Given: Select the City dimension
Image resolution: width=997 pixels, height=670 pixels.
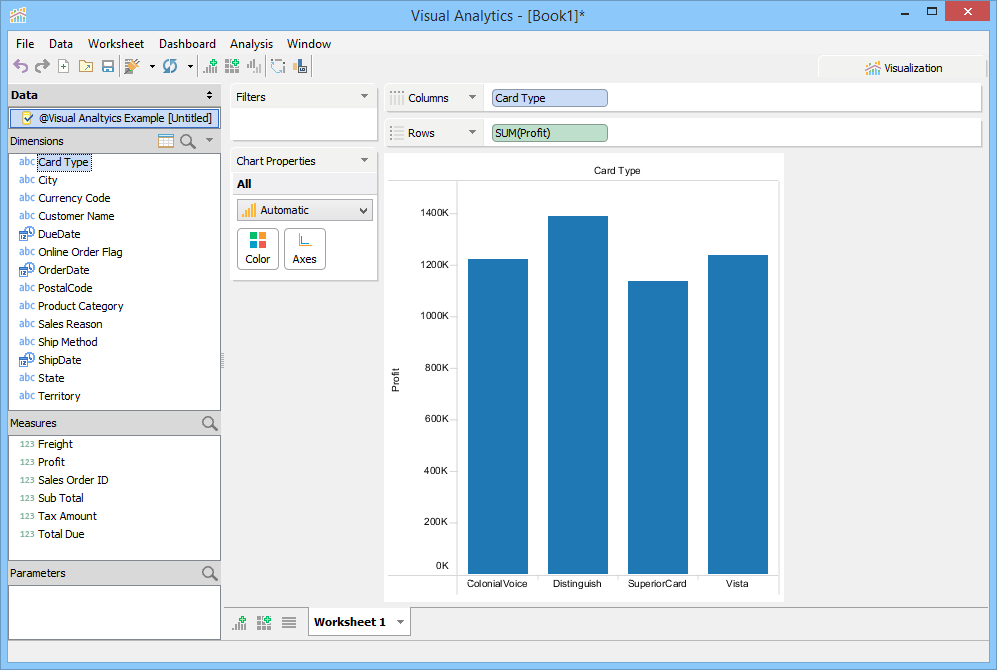Looking at the screenshot, I should pos(48,181).
